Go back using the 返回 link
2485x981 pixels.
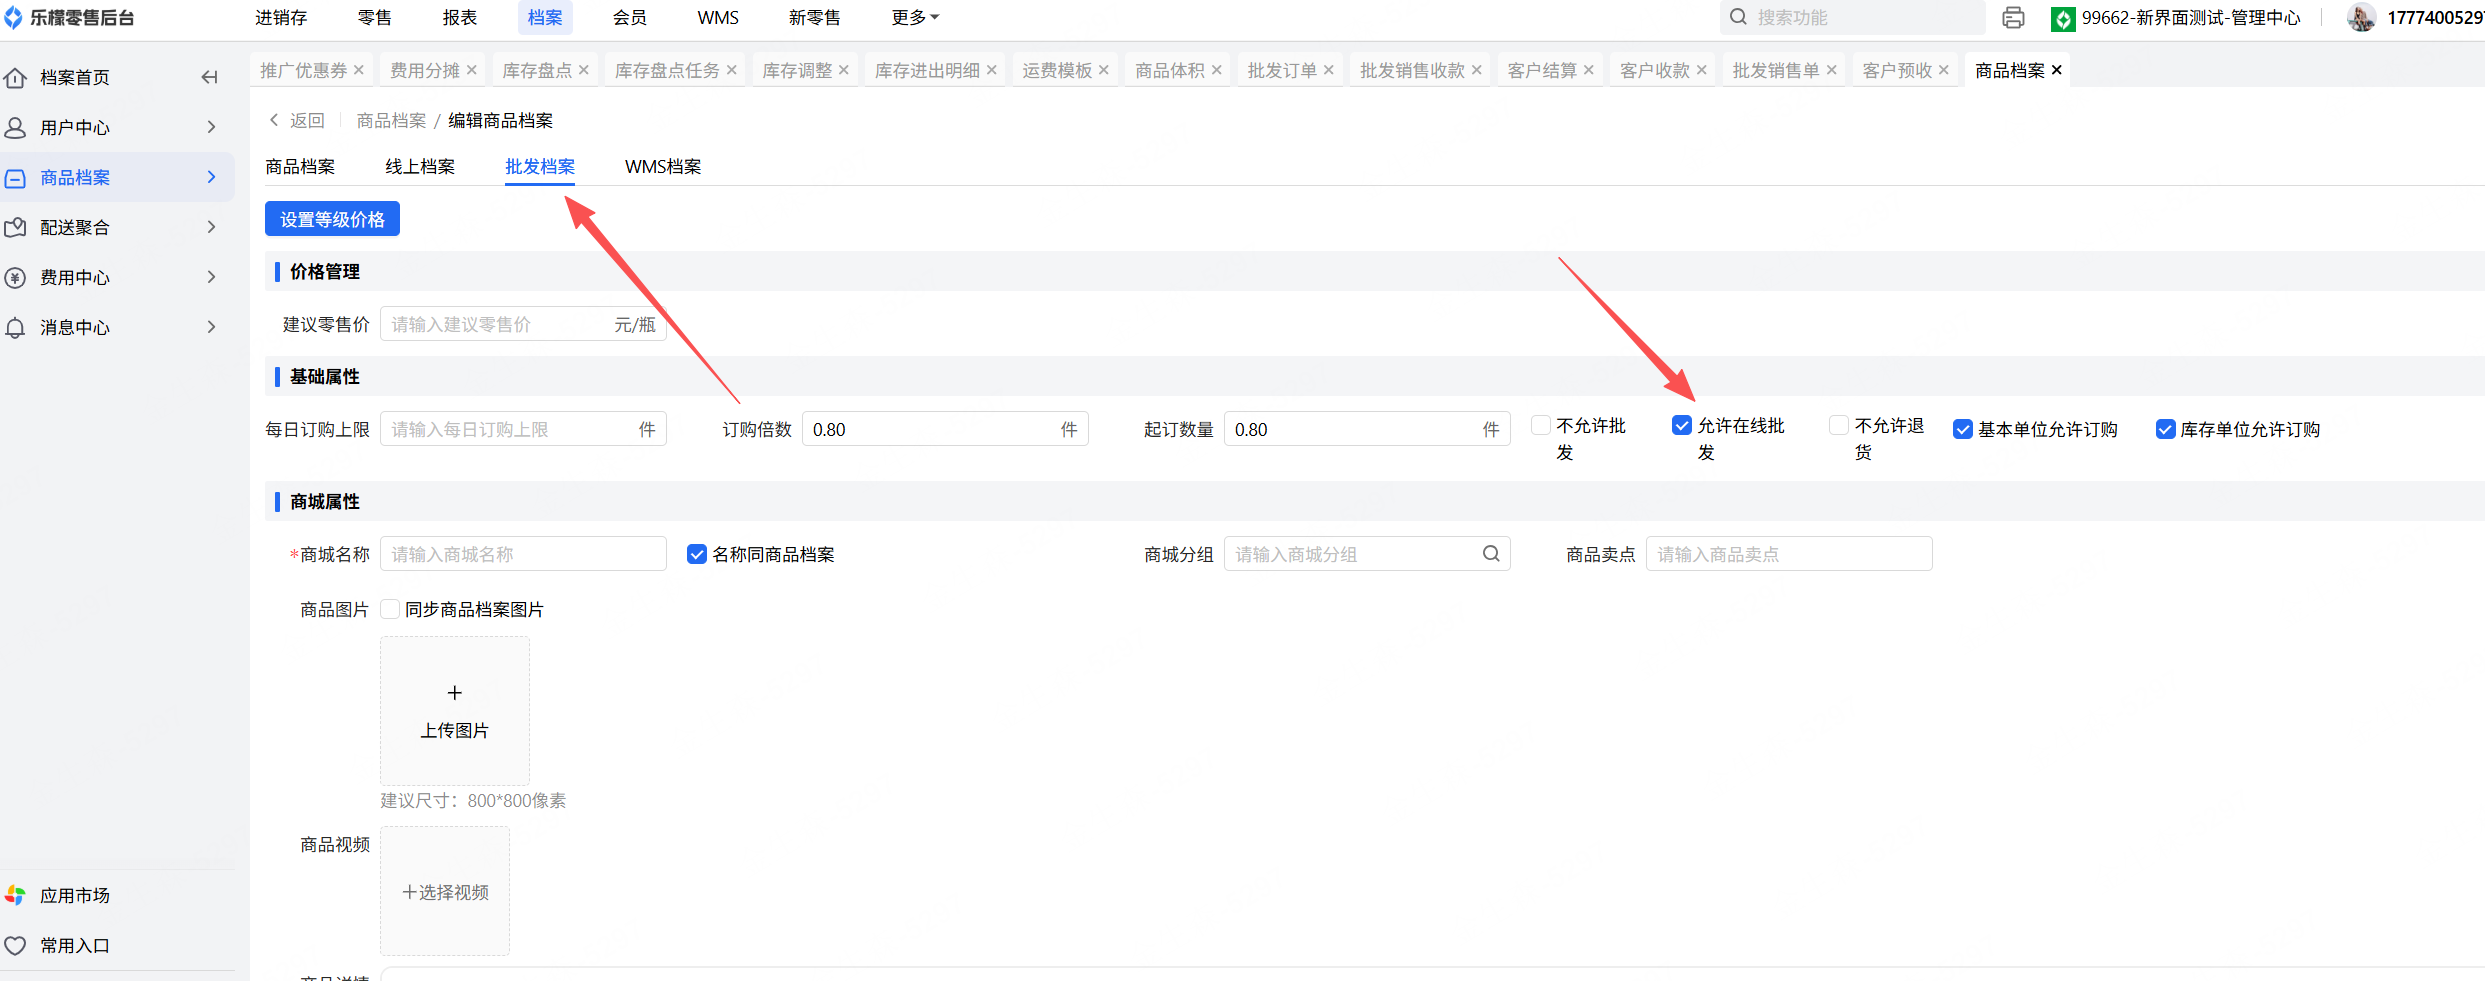coord(297,120)
